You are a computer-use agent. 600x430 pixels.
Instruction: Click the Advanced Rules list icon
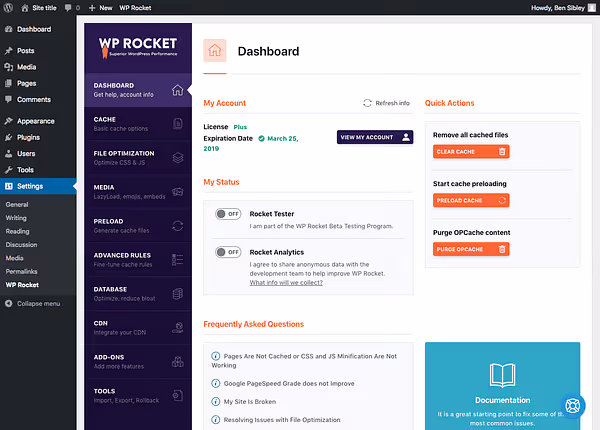[178, 260]
